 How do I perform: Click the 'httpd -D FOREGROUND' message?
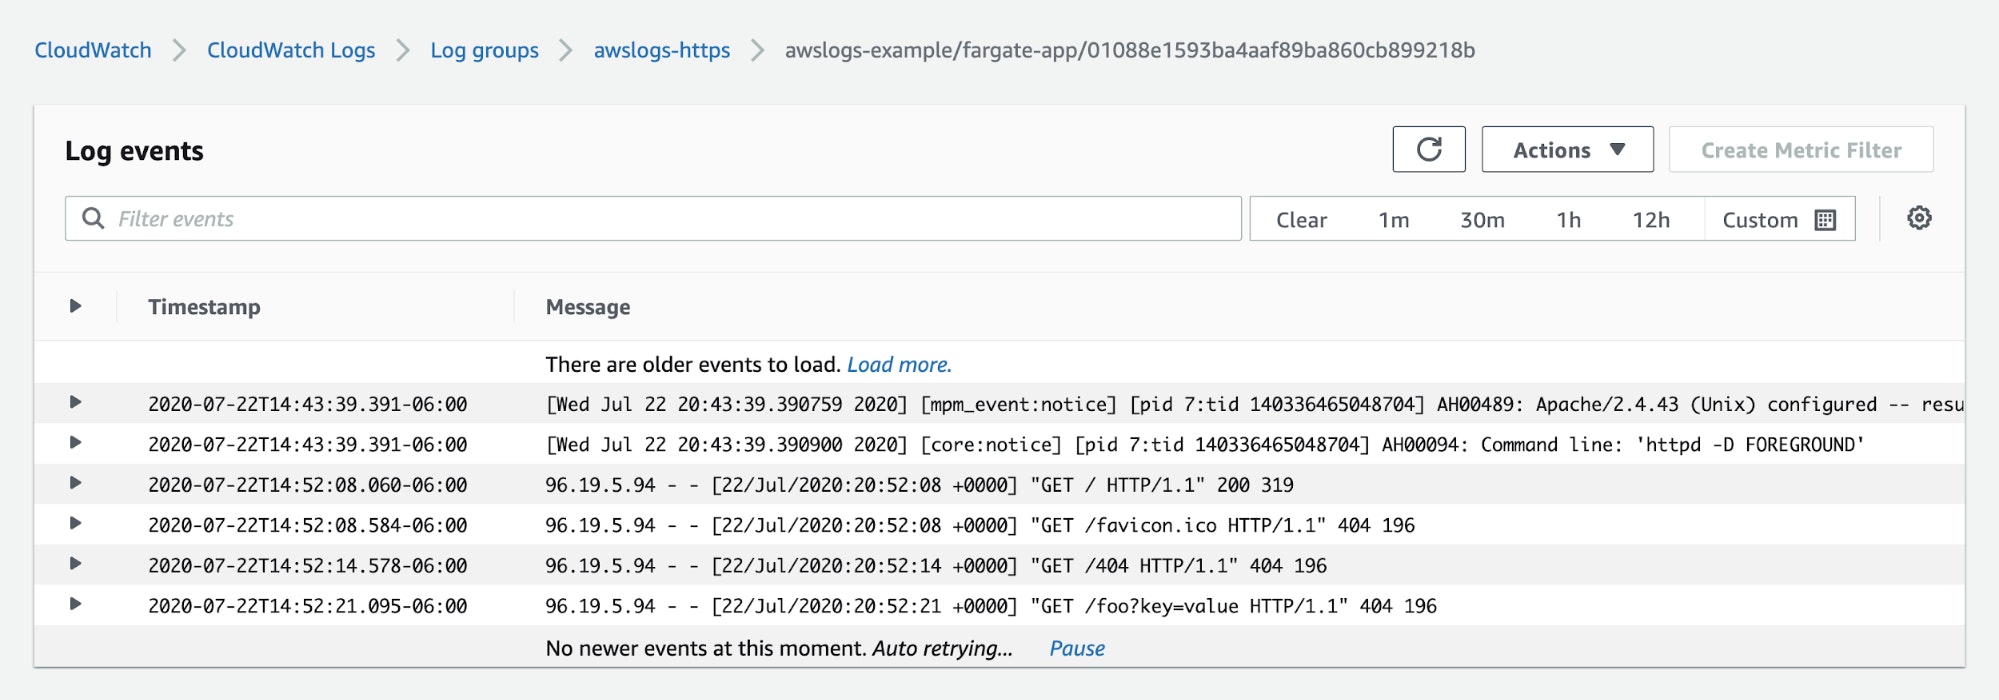tap(1205, 445)
